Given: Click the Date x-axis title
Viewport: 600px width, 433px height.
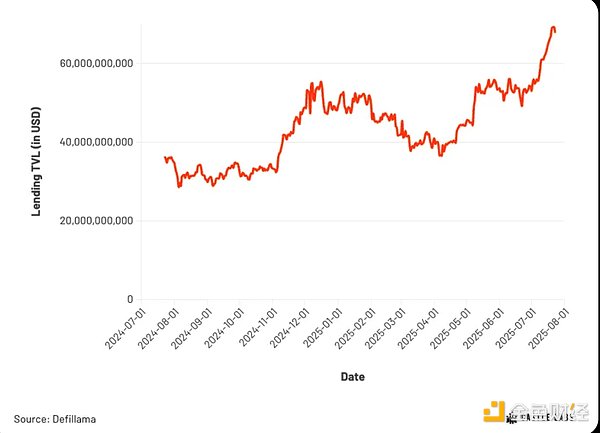Looking at the screenshot, I should (x=351, y=377).
